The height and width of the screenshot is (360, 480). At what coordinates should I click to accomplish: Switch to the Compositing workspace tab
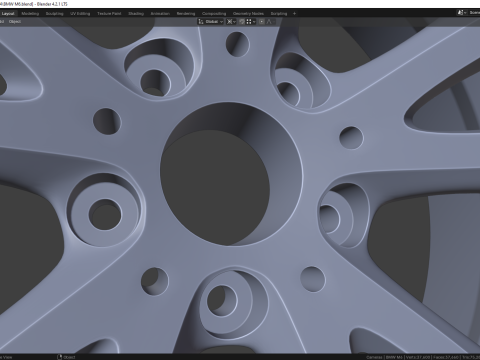point(214,14)
